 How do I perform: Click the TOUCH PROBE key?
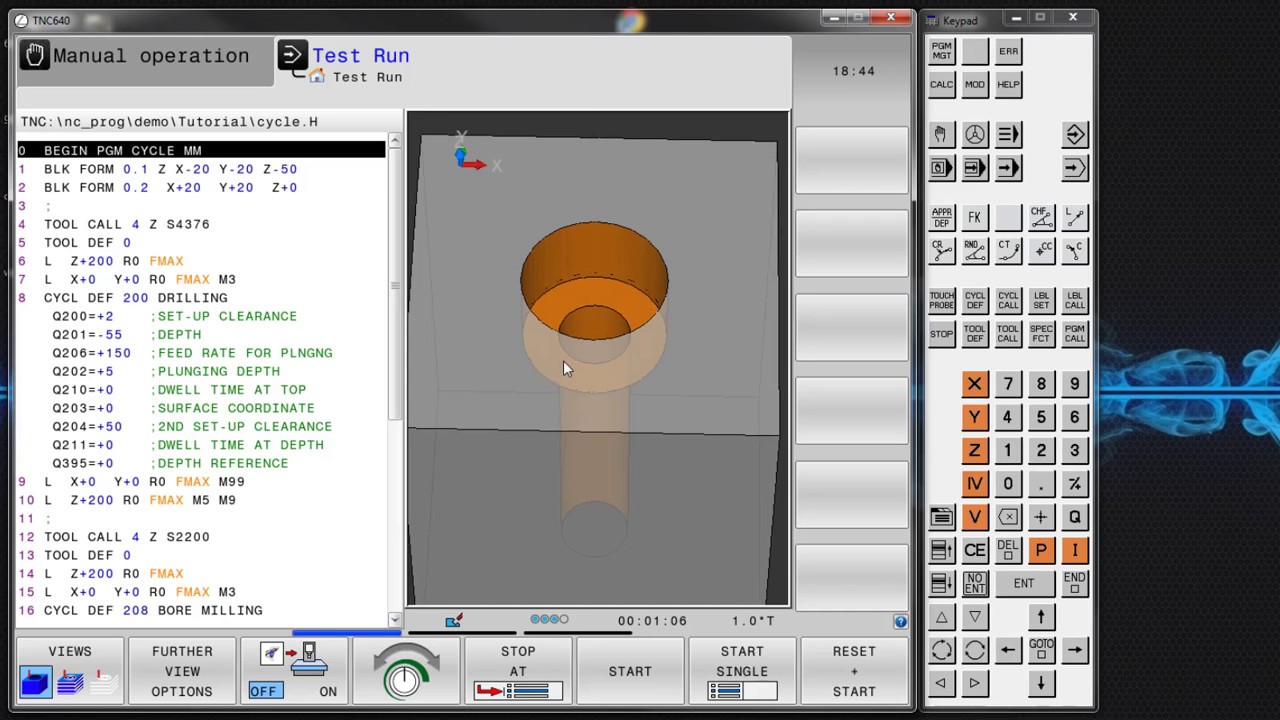tap(941, 301)
